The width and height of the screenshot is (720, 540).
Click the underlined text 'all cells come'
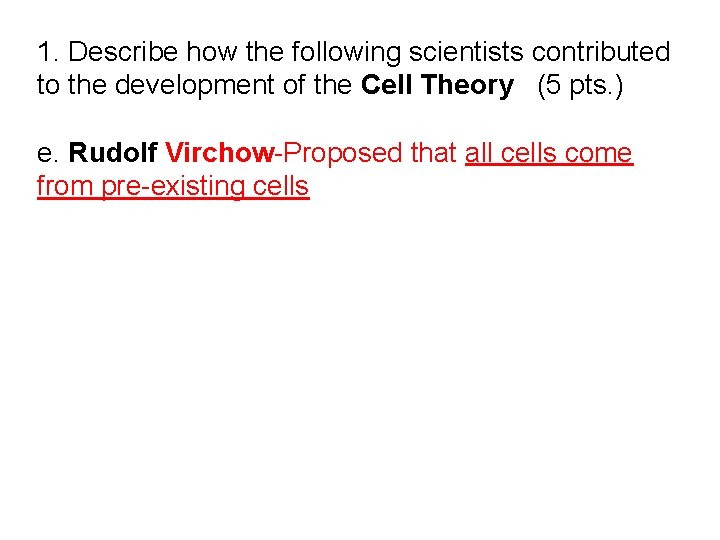(x=549, y=153)
